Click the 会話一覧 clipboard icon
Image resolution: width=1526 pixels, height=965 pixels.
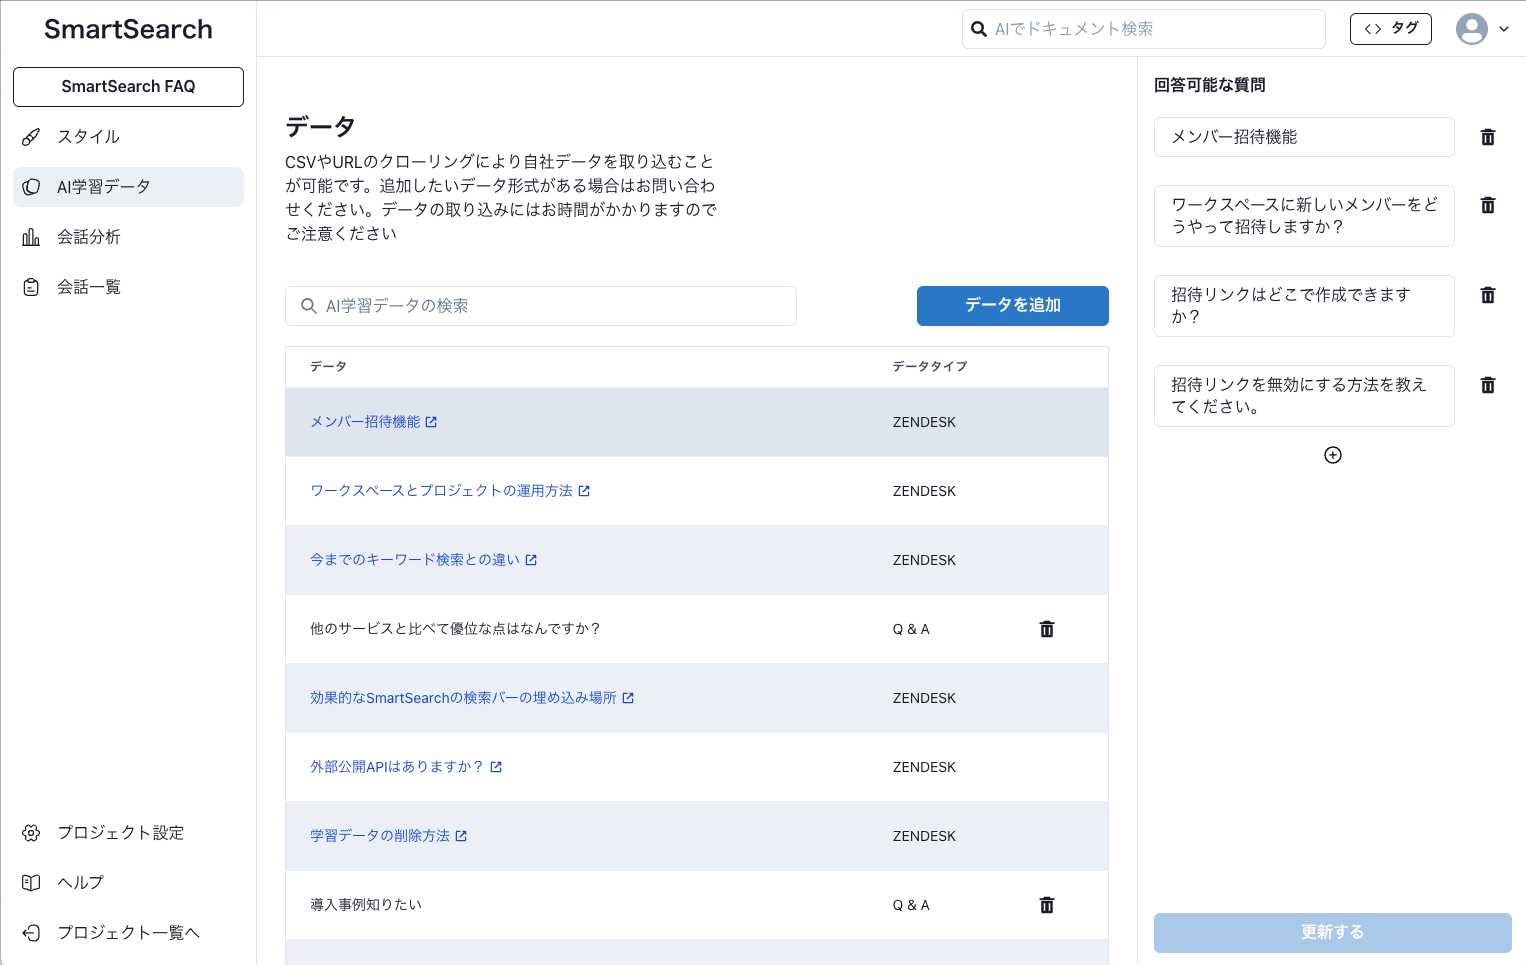(x=31, y=287)
